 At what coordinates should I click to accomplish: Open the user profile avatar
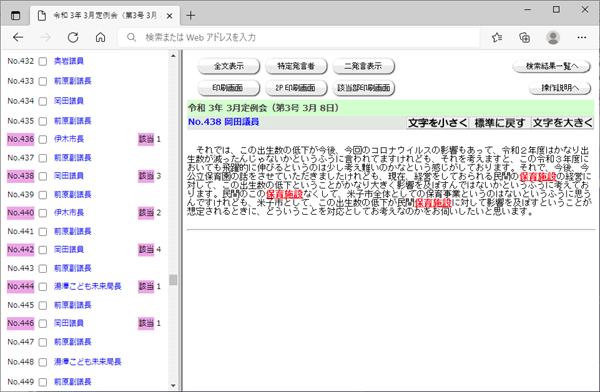point(553,37)
